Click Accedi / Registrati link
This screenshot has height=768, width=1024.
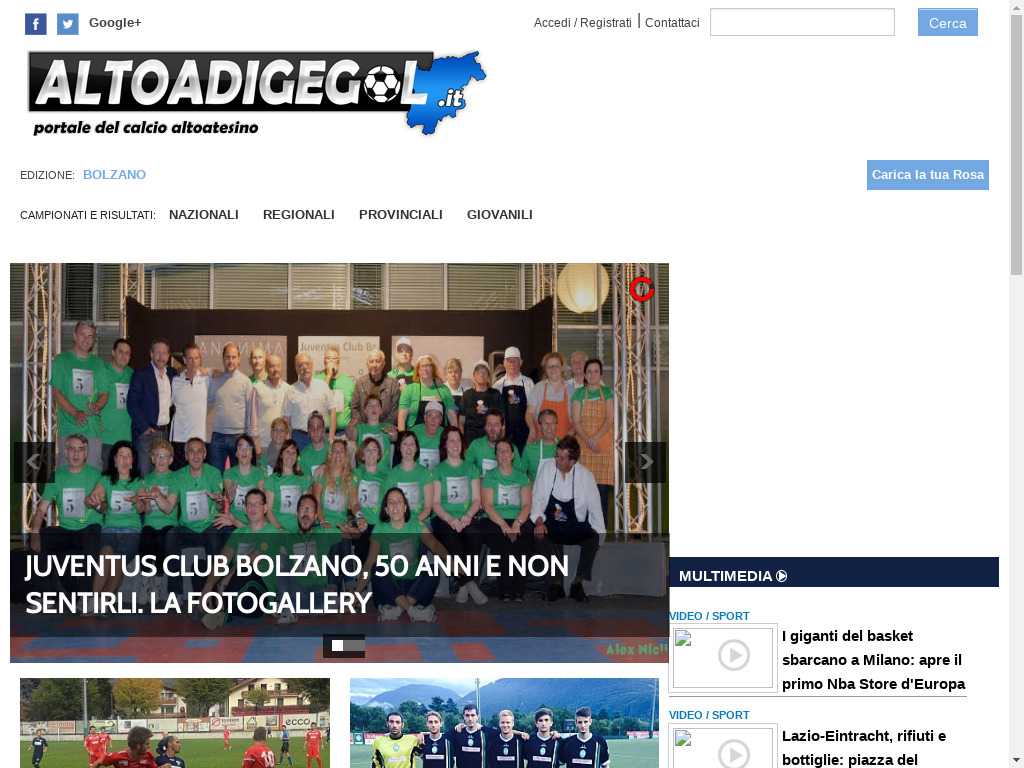click(583, 23)
